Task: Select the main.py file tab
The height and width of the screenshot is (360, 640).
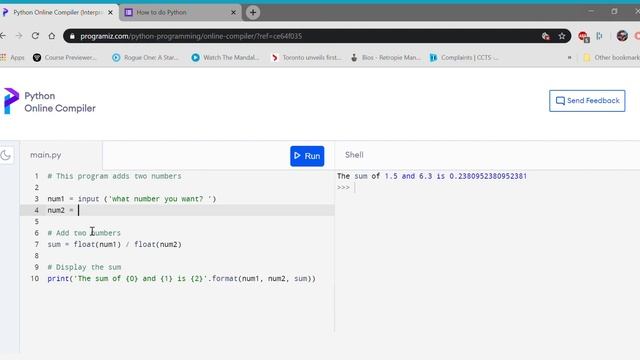Action: [x=46, y=155]
